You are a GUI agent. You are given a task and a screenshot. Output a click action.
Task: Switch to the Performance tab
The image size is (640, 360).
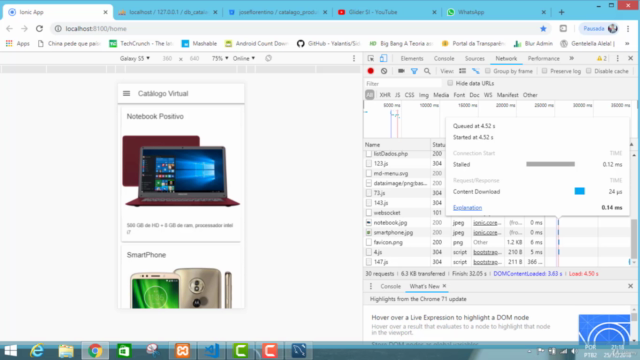(x=543, y=58)
